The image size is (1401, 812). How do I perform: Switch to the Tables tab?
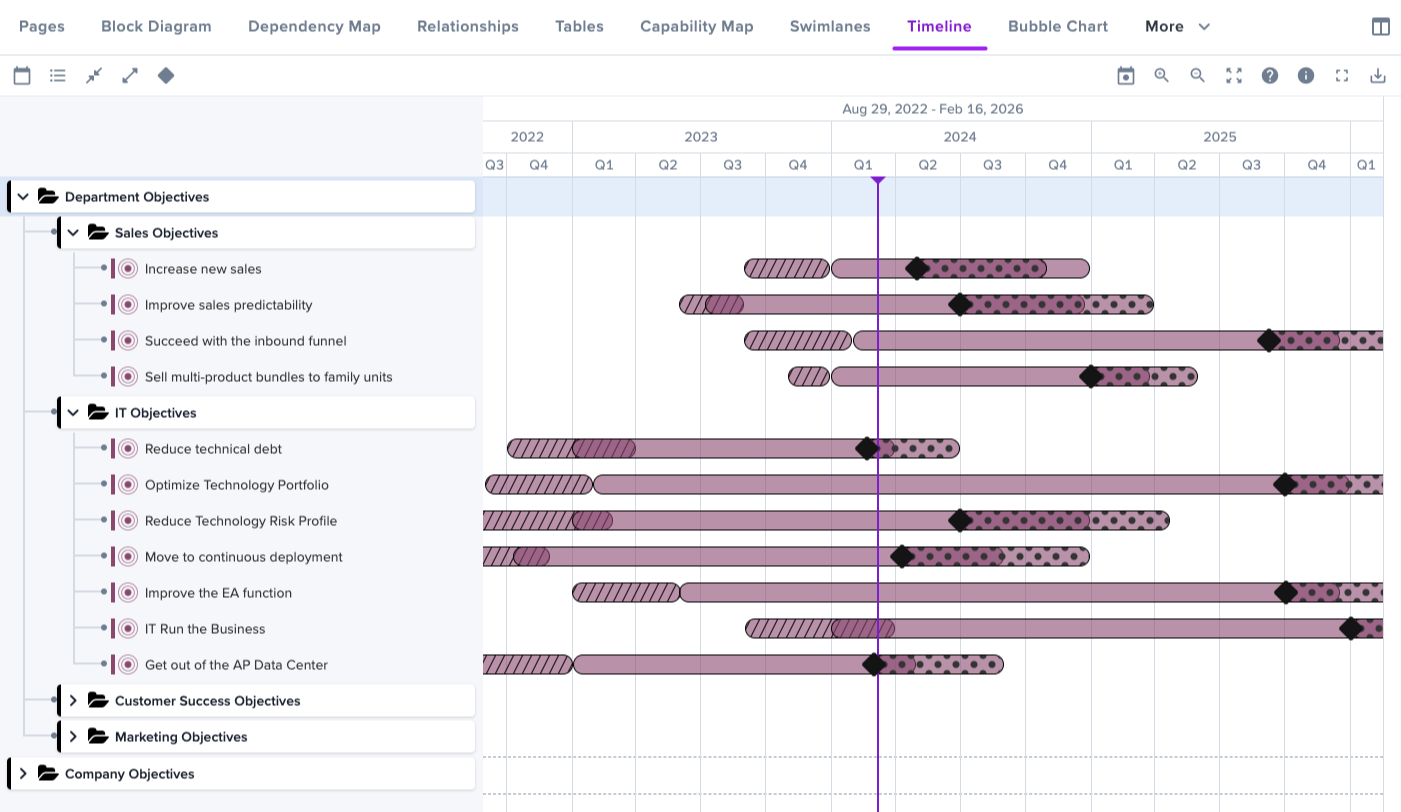tap(579, 26)
